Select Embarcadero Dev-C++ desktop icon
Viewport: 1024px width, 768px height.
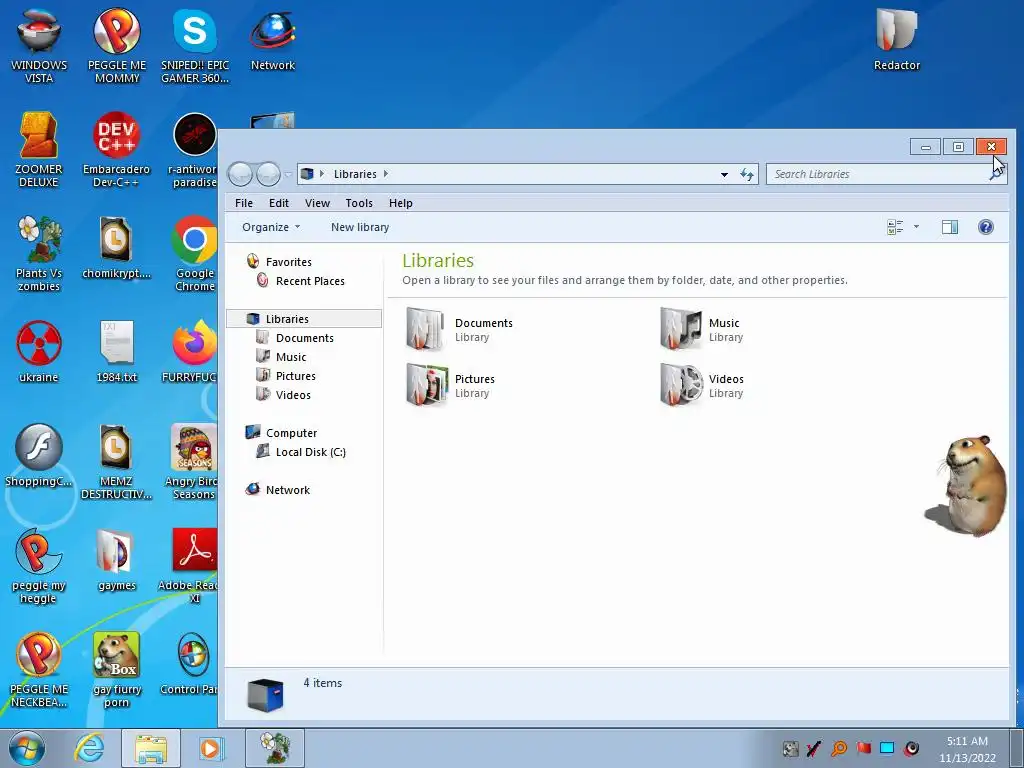[116, 150]
